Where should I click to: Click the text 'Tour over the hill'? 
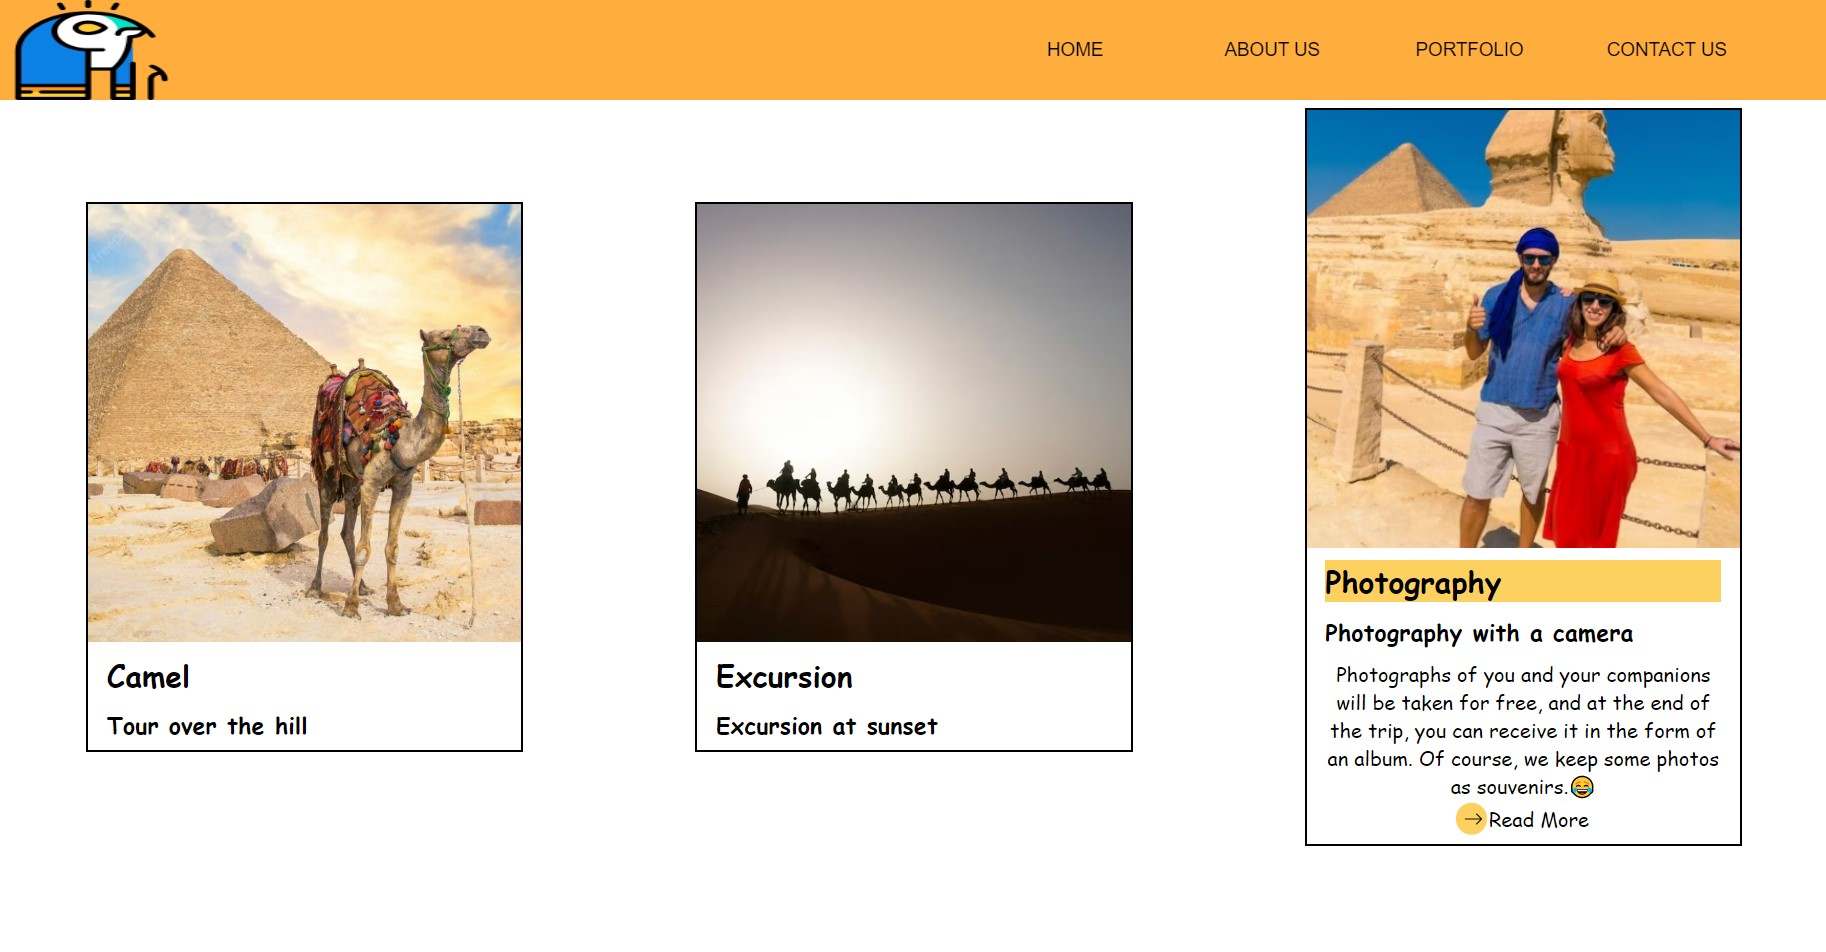[208, 727]
